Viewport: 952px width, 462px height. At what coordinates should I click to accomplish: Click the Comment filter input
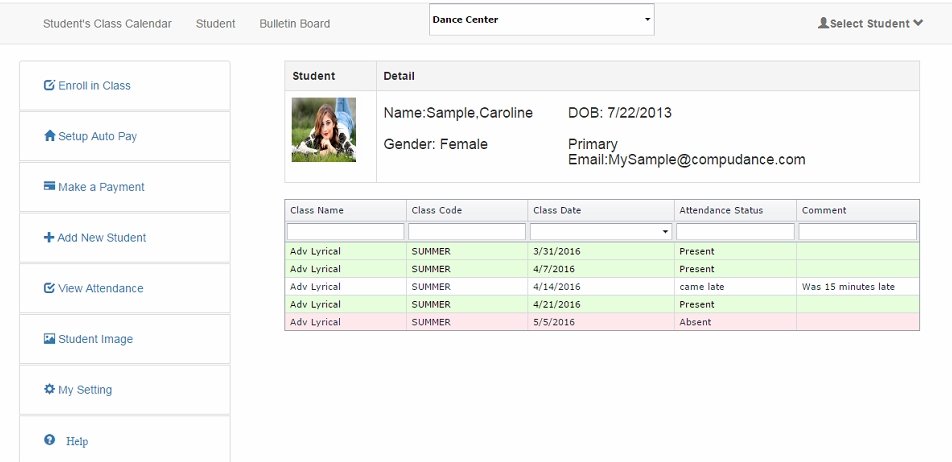coord(857,232)
